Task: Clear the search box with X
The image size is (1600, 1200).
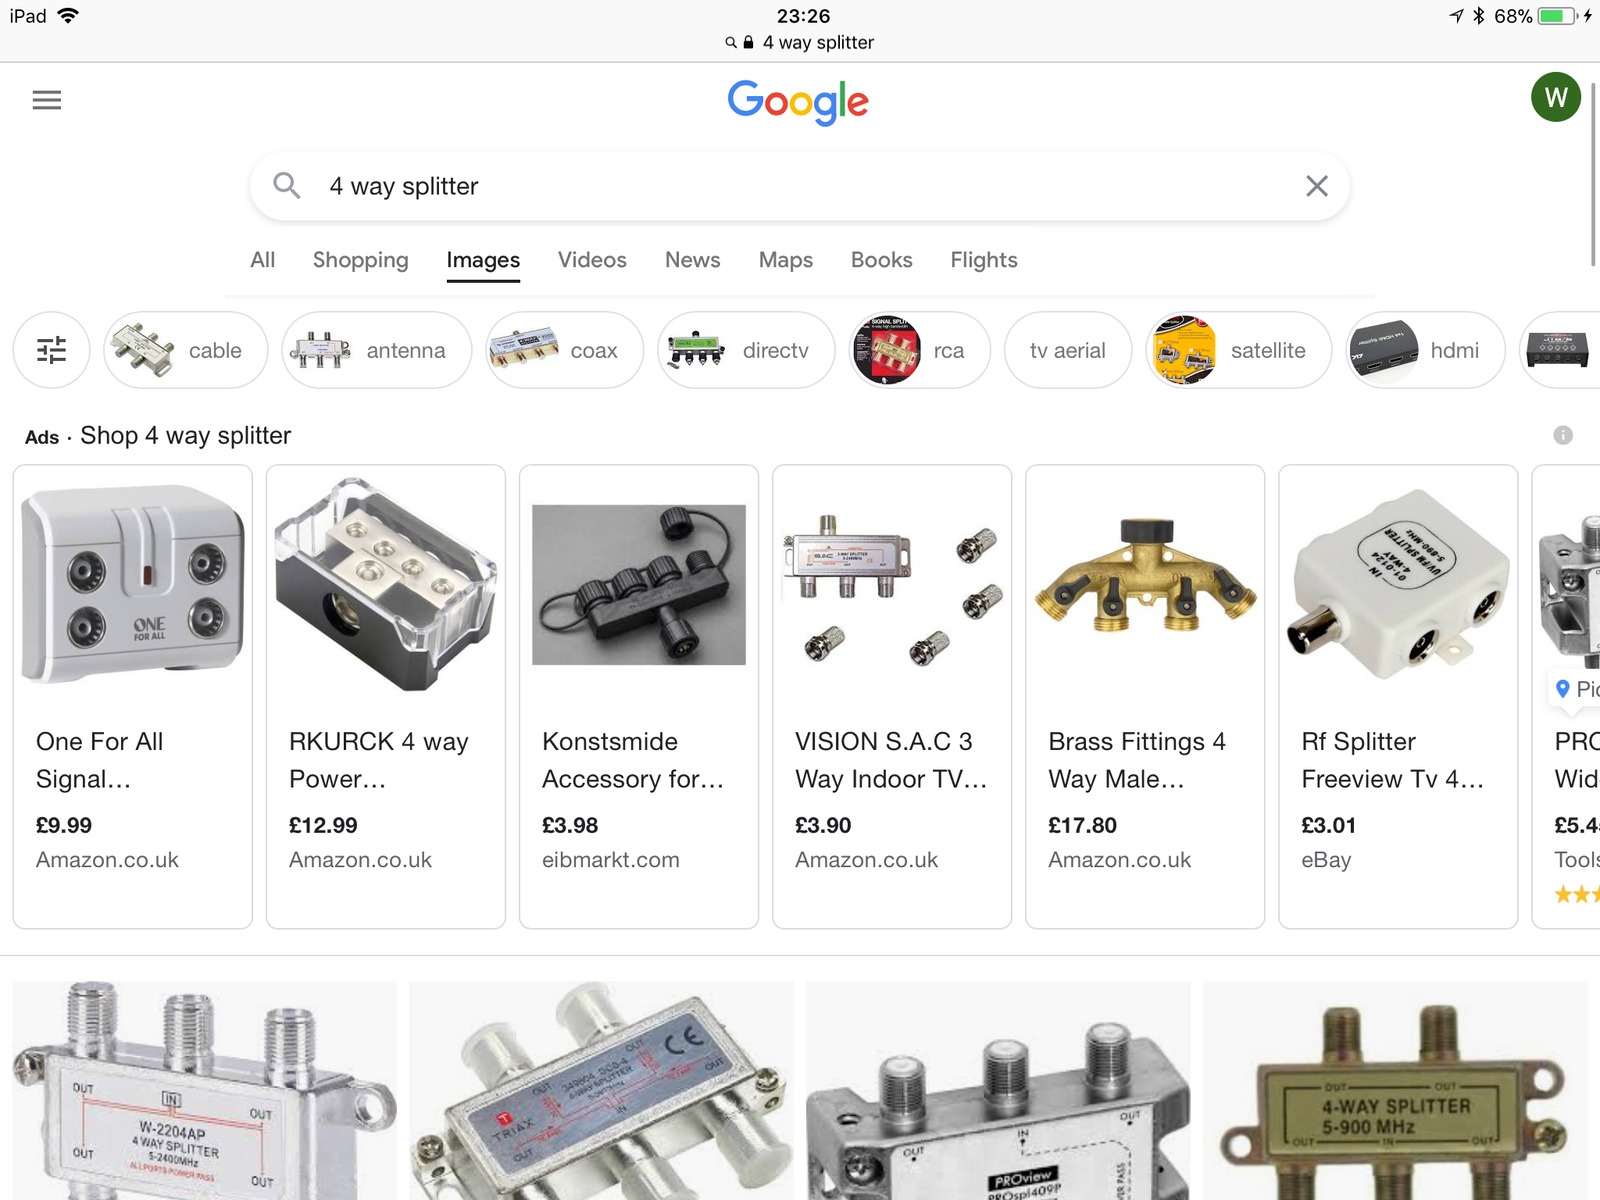Action: (1316, 186)
